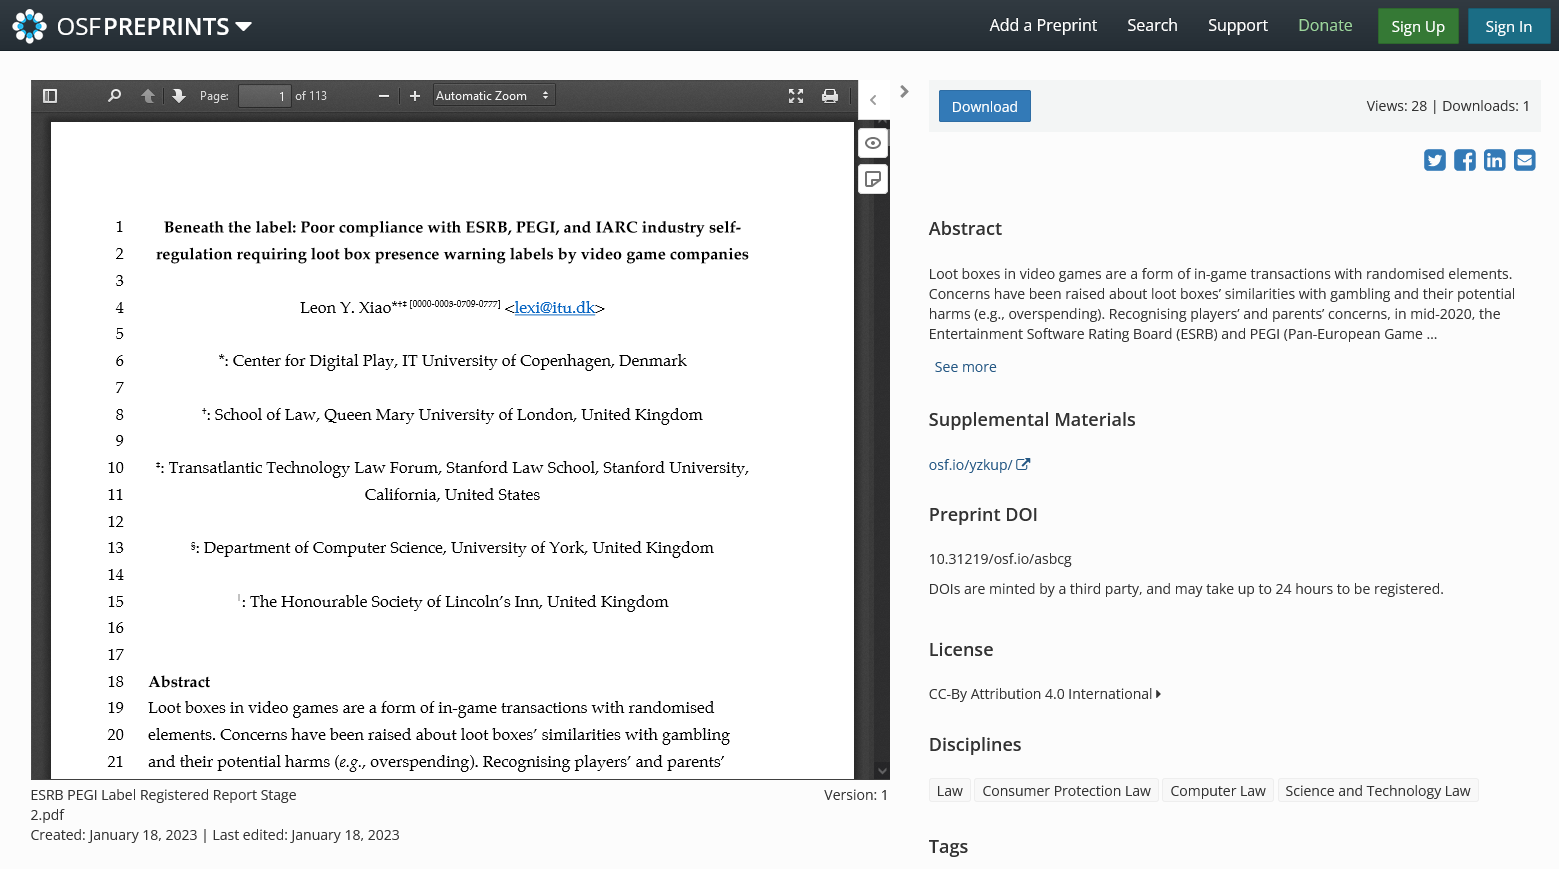This screenshot has height=869, width=1559.
Task: Click the Preprint DOI heading
Action: pos(983,515)
